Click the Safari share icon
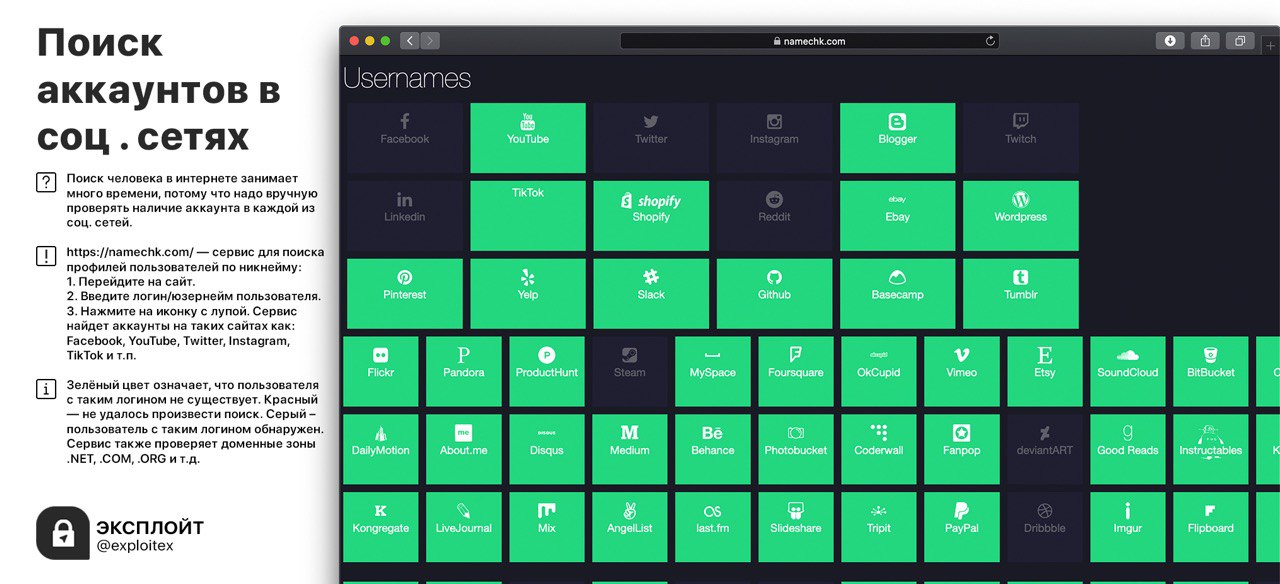The width and height of the screenshot is (1280, 584). 1205,41
